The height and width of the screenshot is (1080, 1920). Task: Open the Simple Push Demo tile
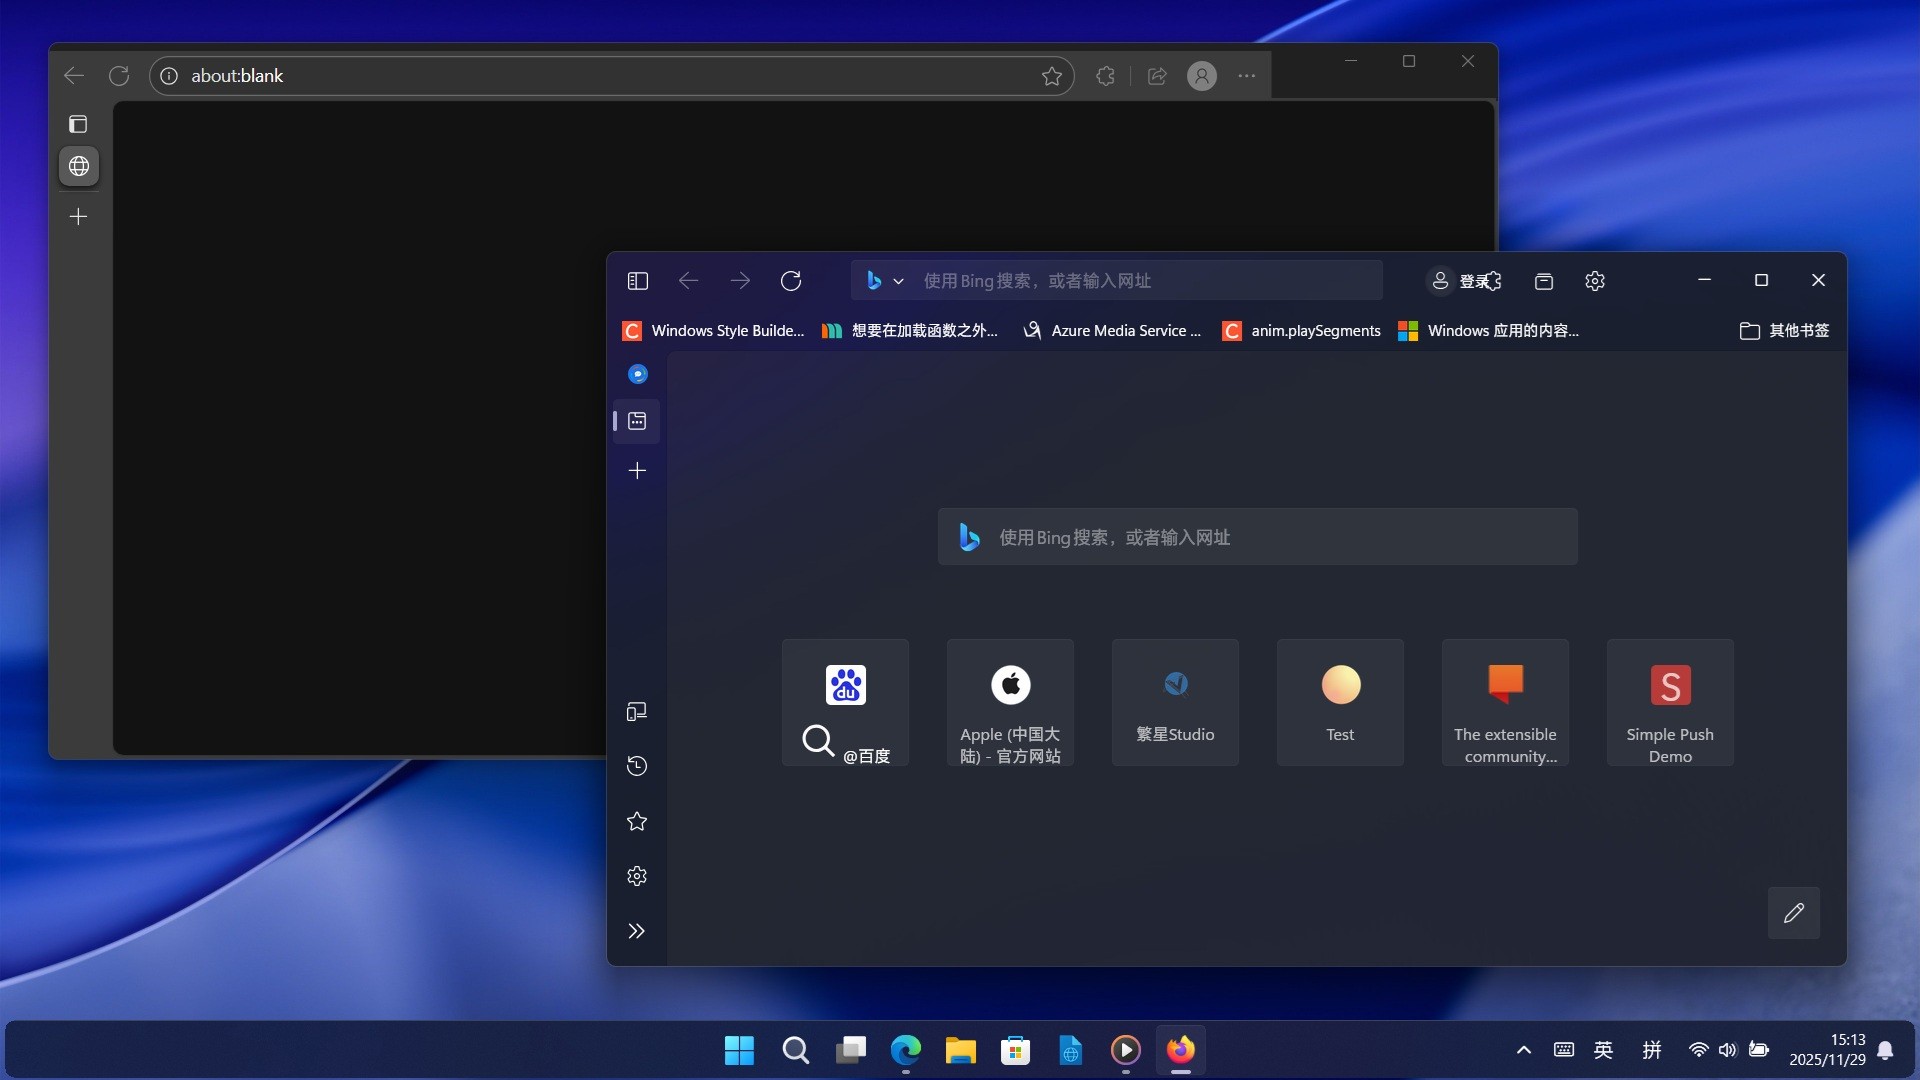click(x=1670, y=703)
